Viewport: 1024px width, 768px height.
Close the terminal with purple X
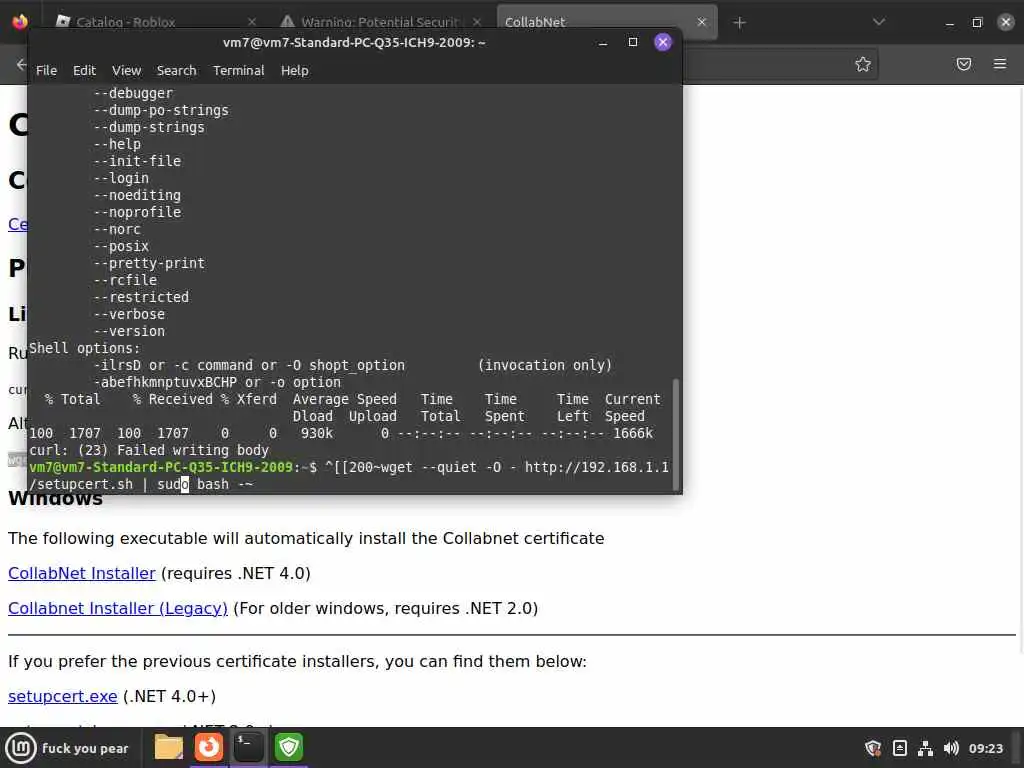coord(663,42)
